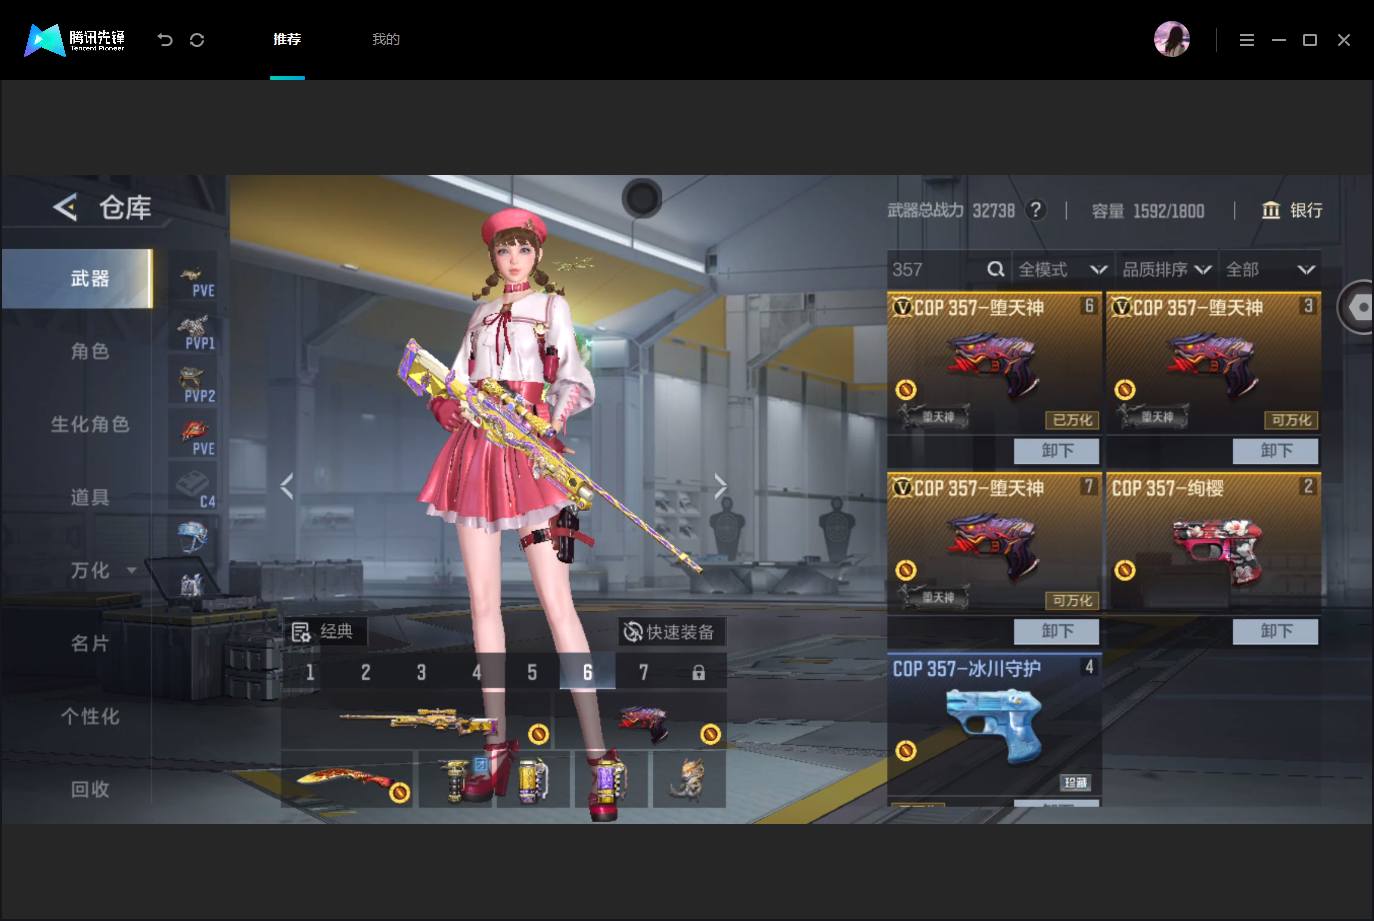
Task: Select the golden sniper rifle slot
Action: coord(417,723)
